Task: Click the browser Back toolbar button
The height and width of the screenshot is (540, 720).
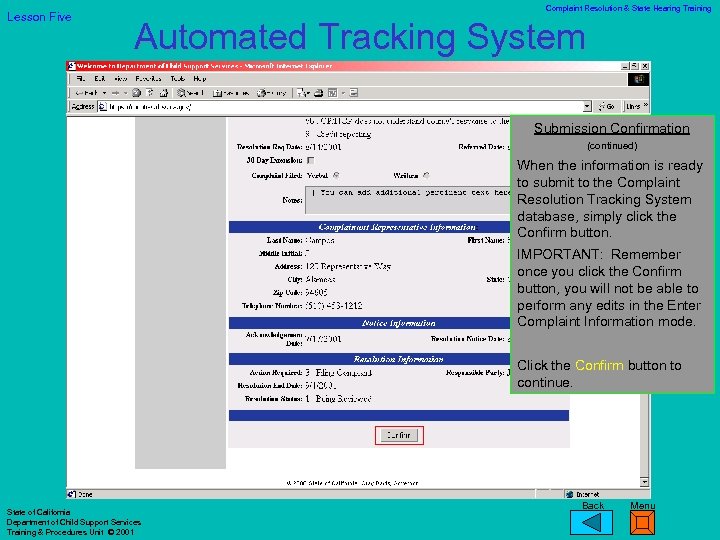Action: 86,93
